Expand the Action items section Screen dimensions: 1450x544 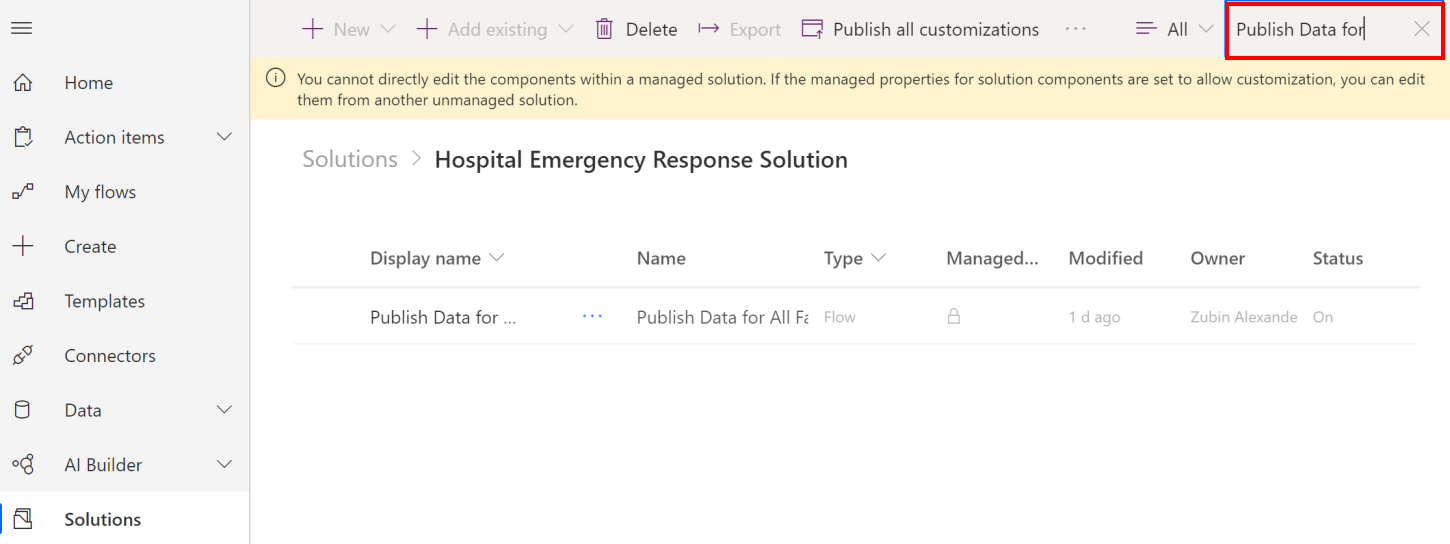(x=224, y=137)
